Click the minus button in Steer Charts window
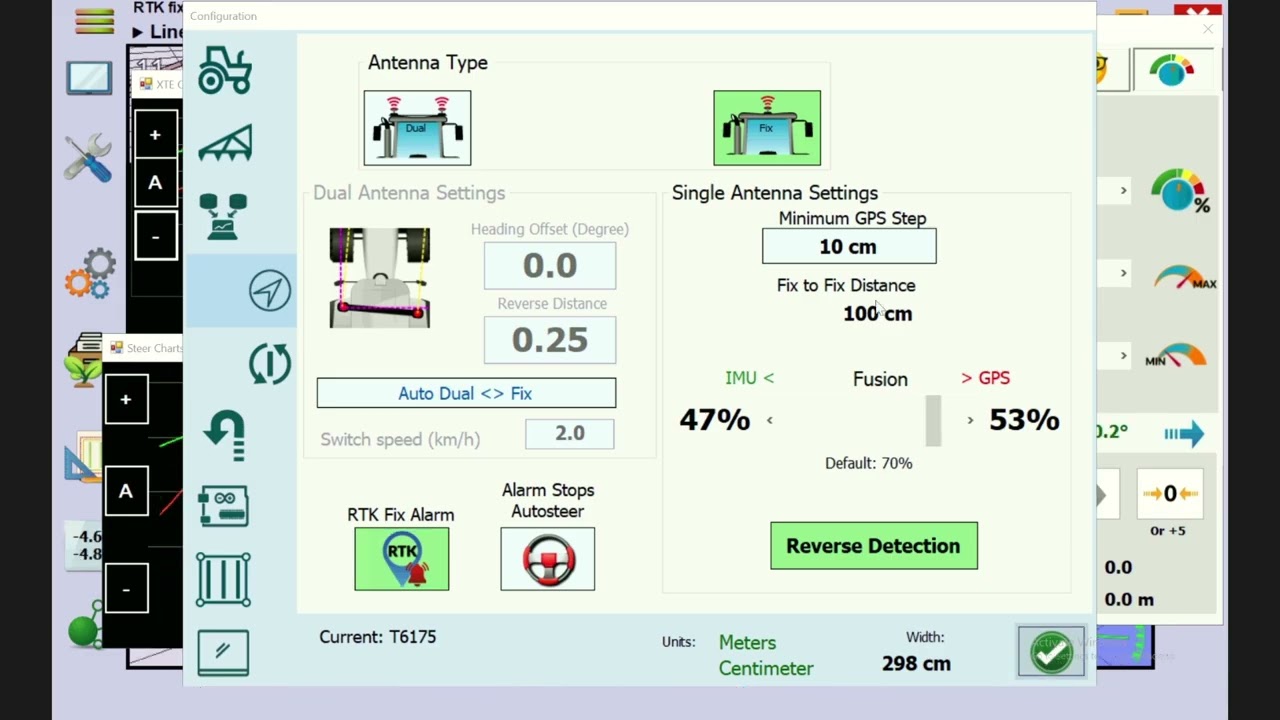1280x720 pixels. click(x=126, y=589)
